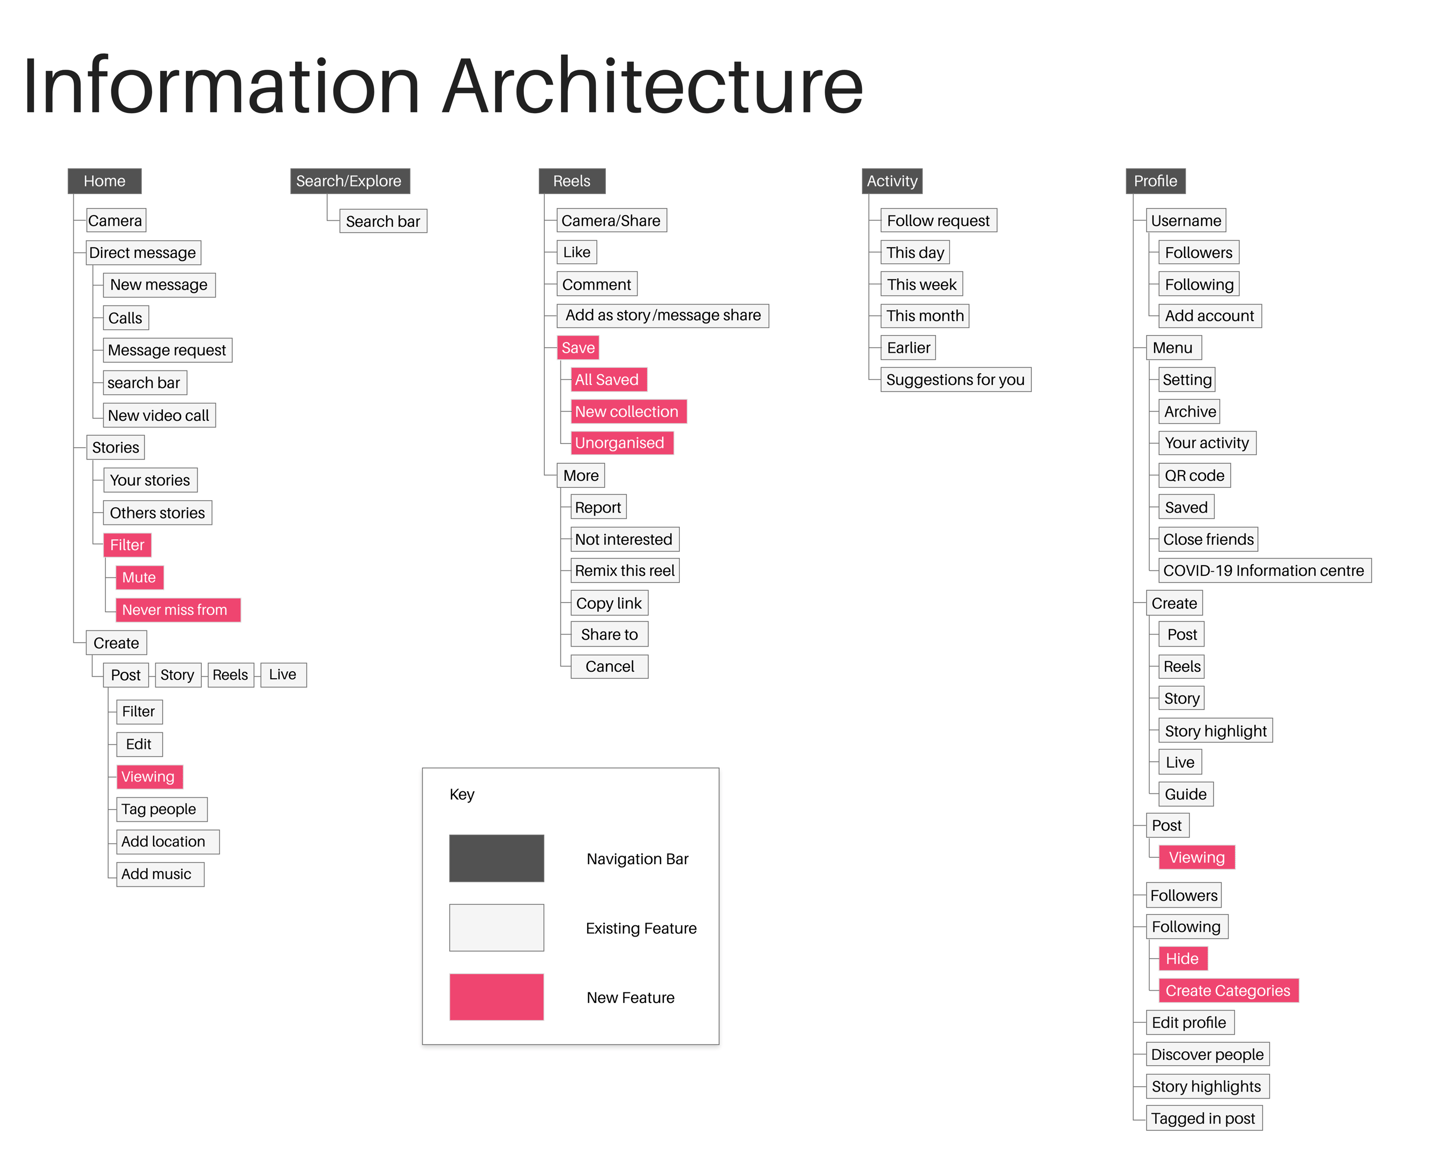1440x1158 pixels.
Task: Select the Add location node
Action: (x=164, y=842)
